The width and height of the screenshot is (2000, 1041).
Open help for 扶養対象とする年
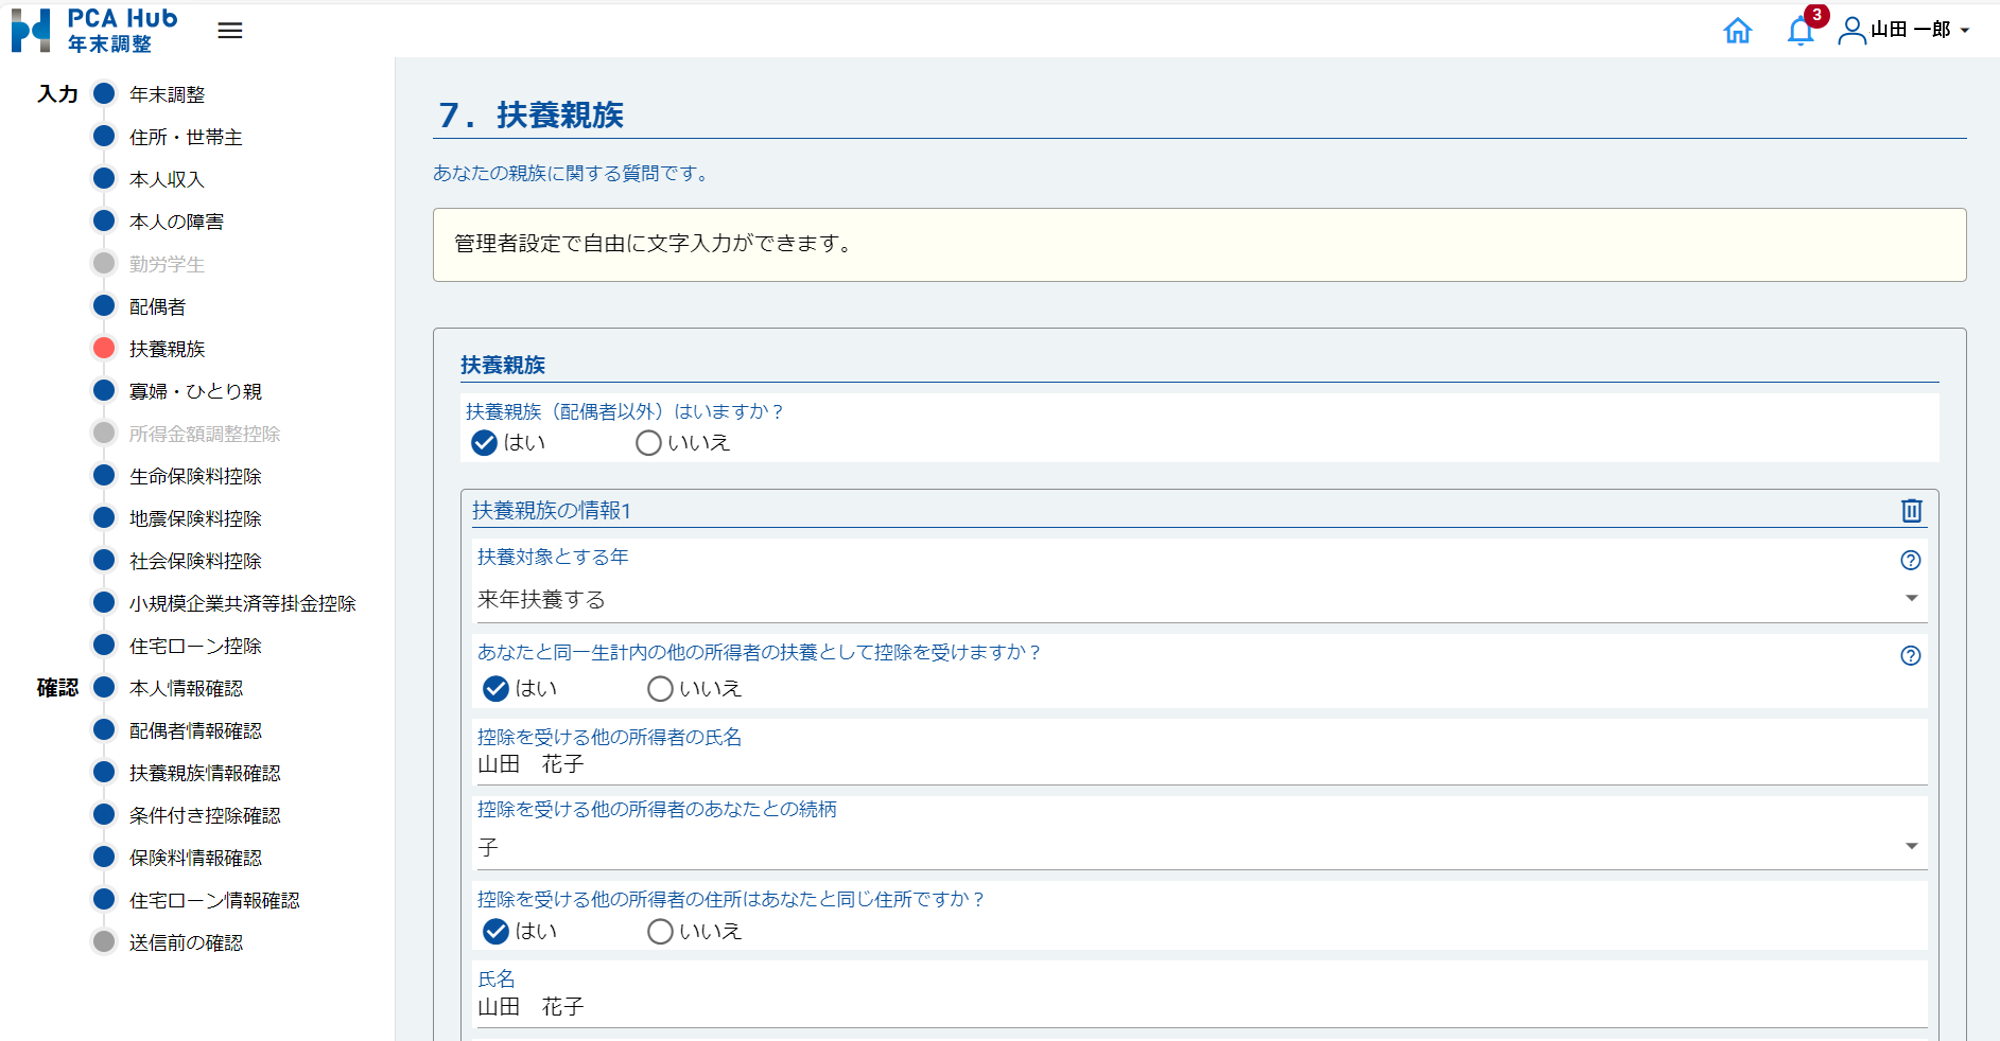1911,561
